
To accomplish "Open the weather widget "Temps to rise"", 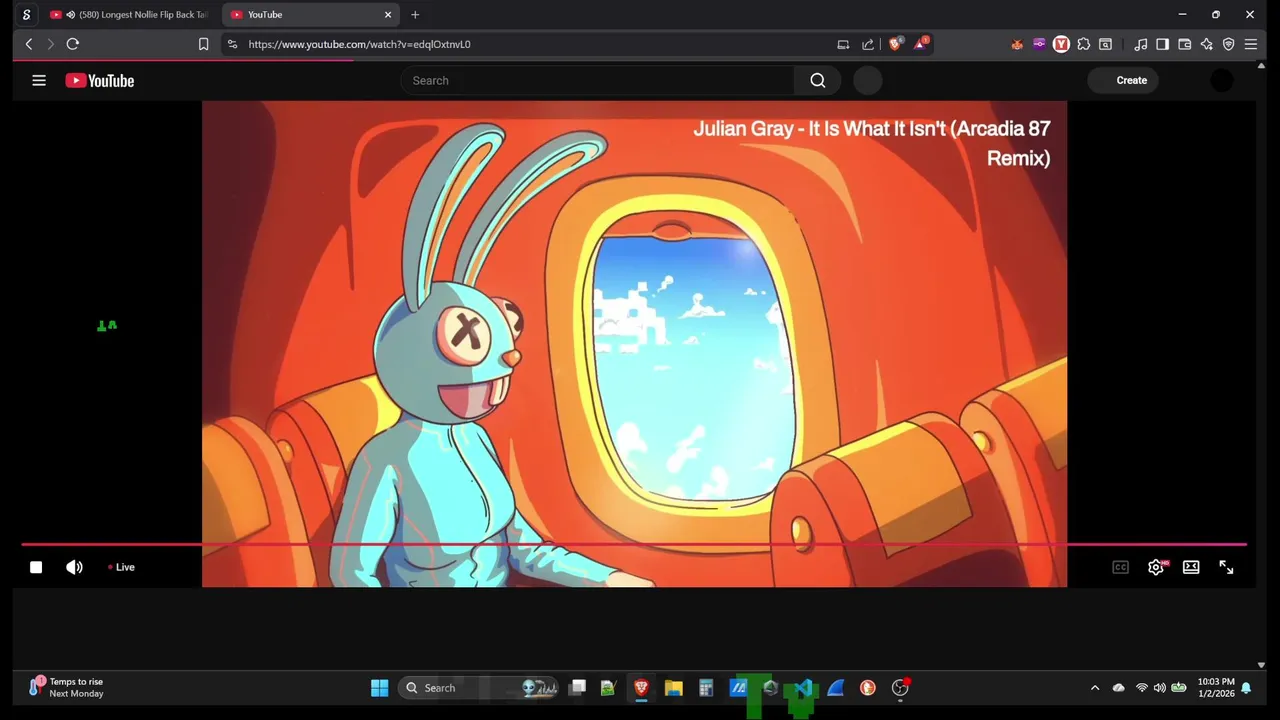I will (x=67, y=688).
